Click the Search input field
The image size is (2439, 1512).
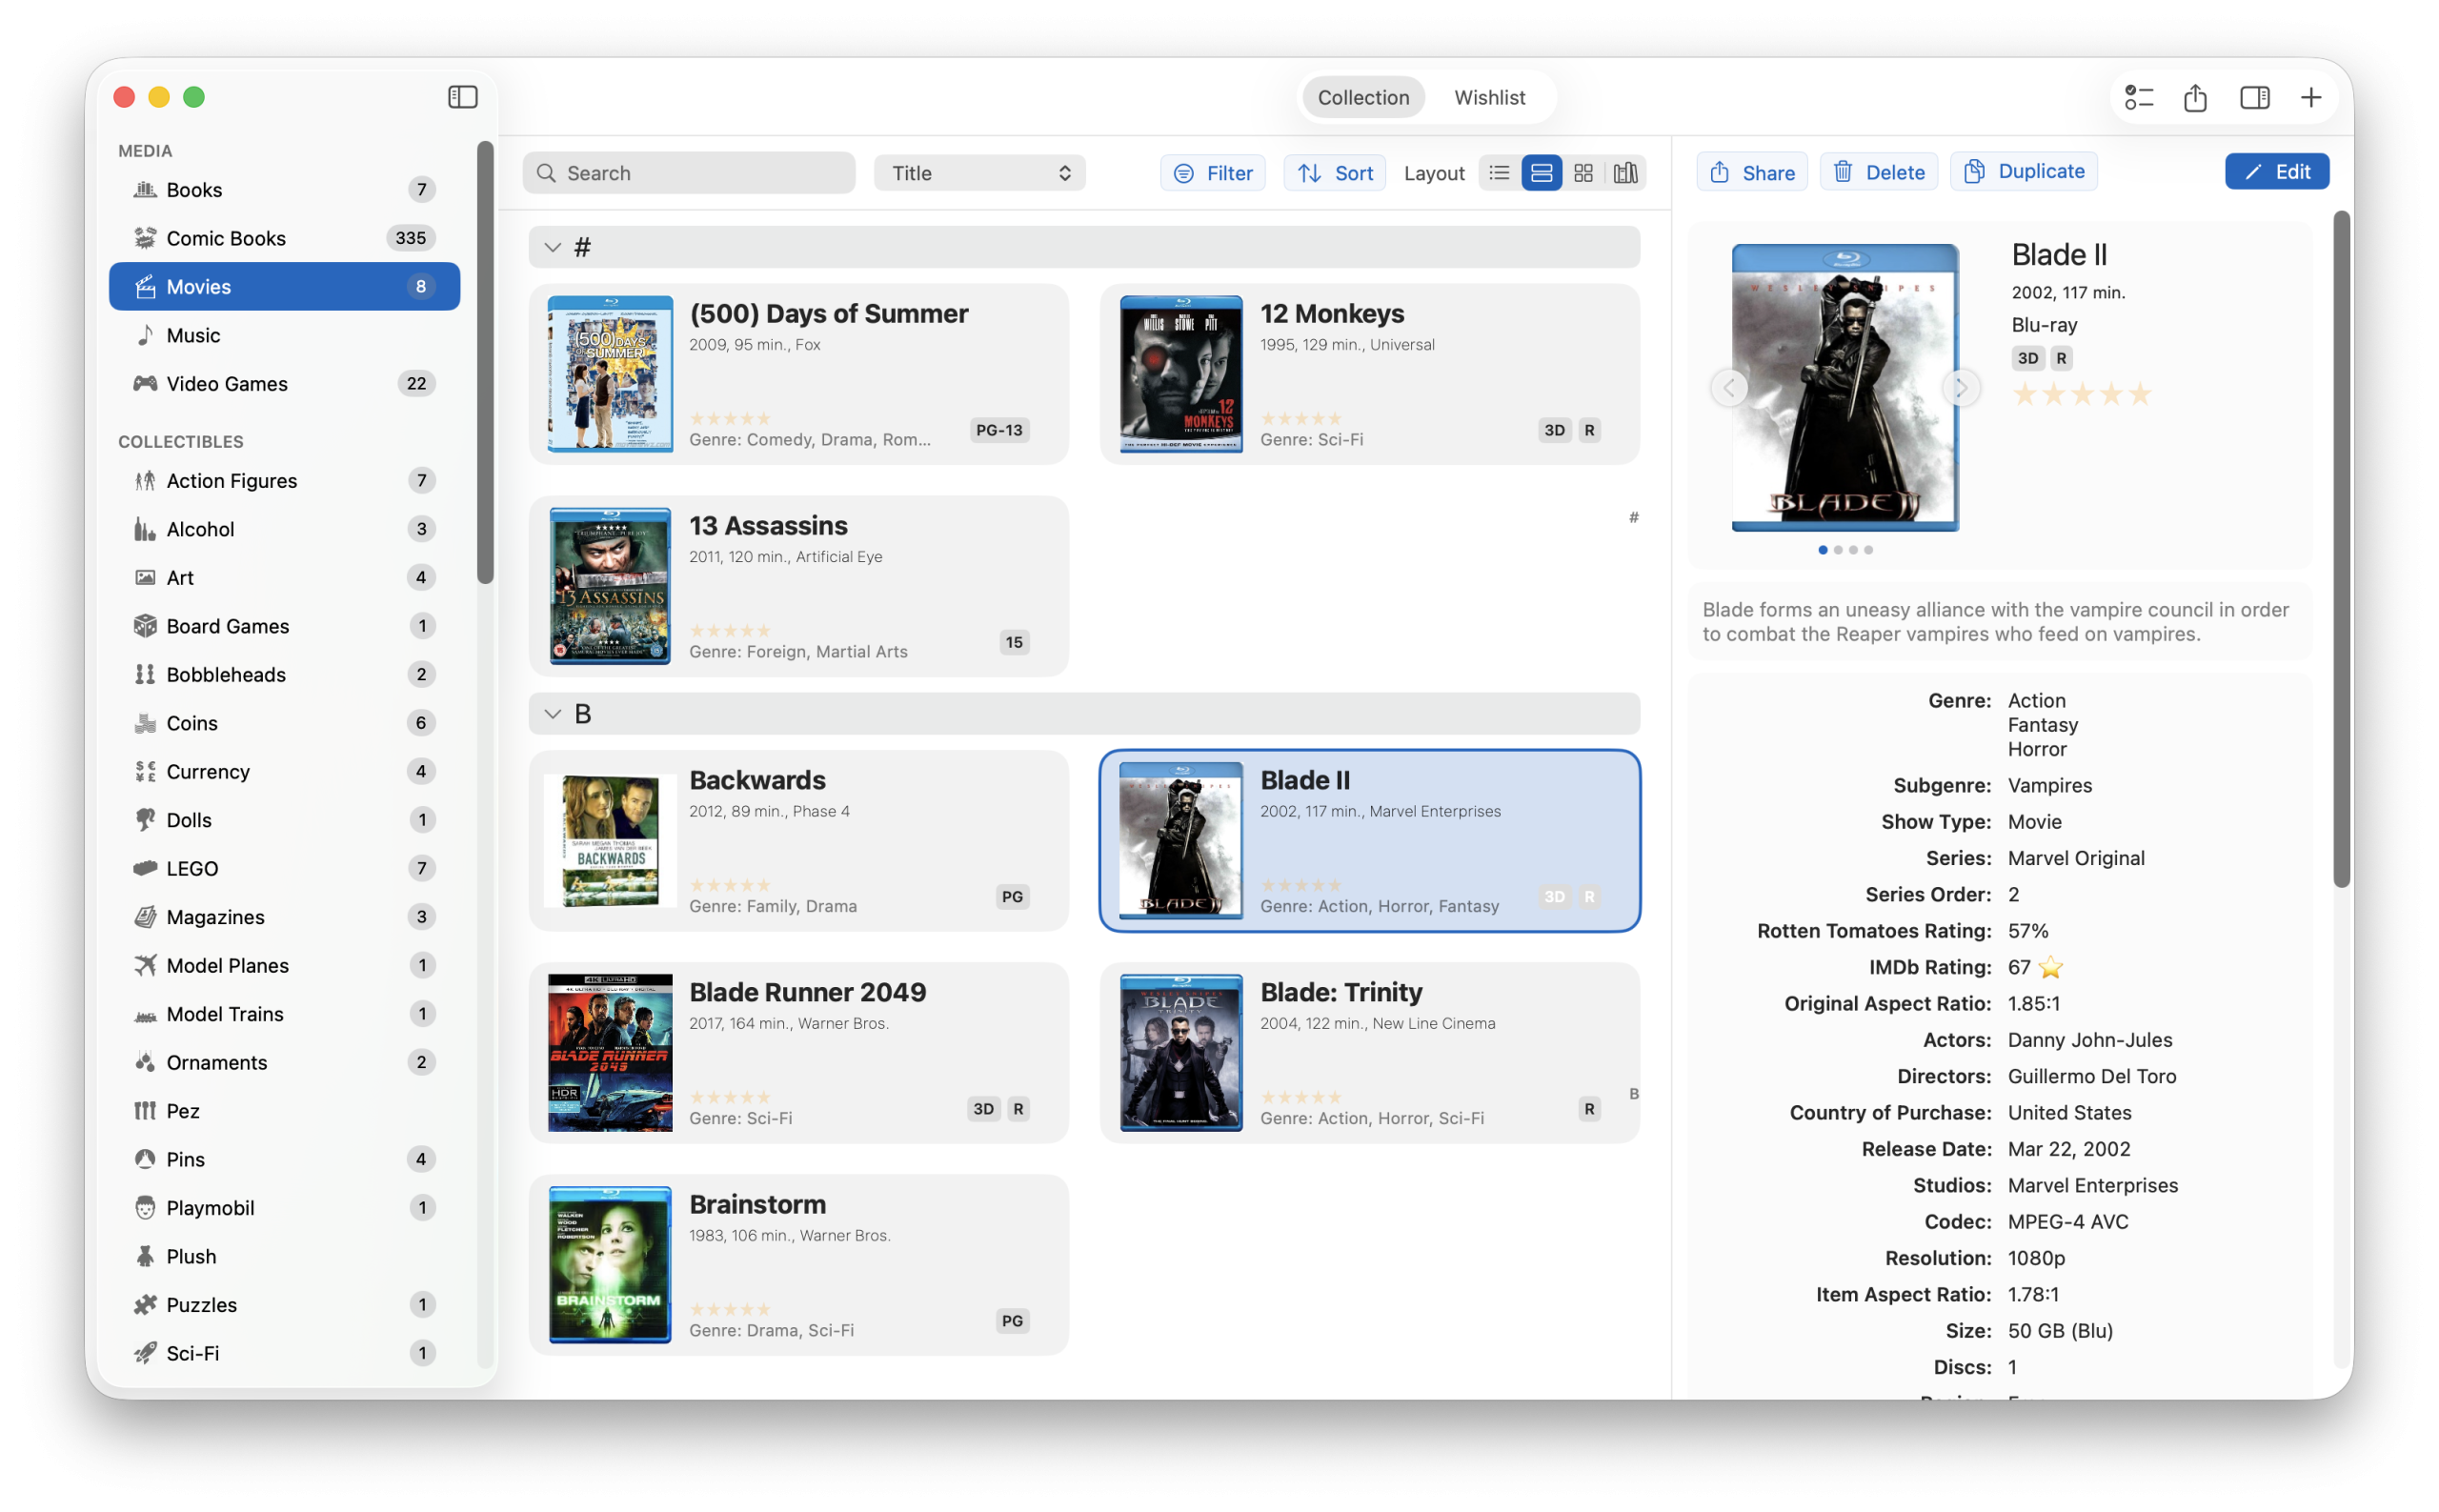689,173
